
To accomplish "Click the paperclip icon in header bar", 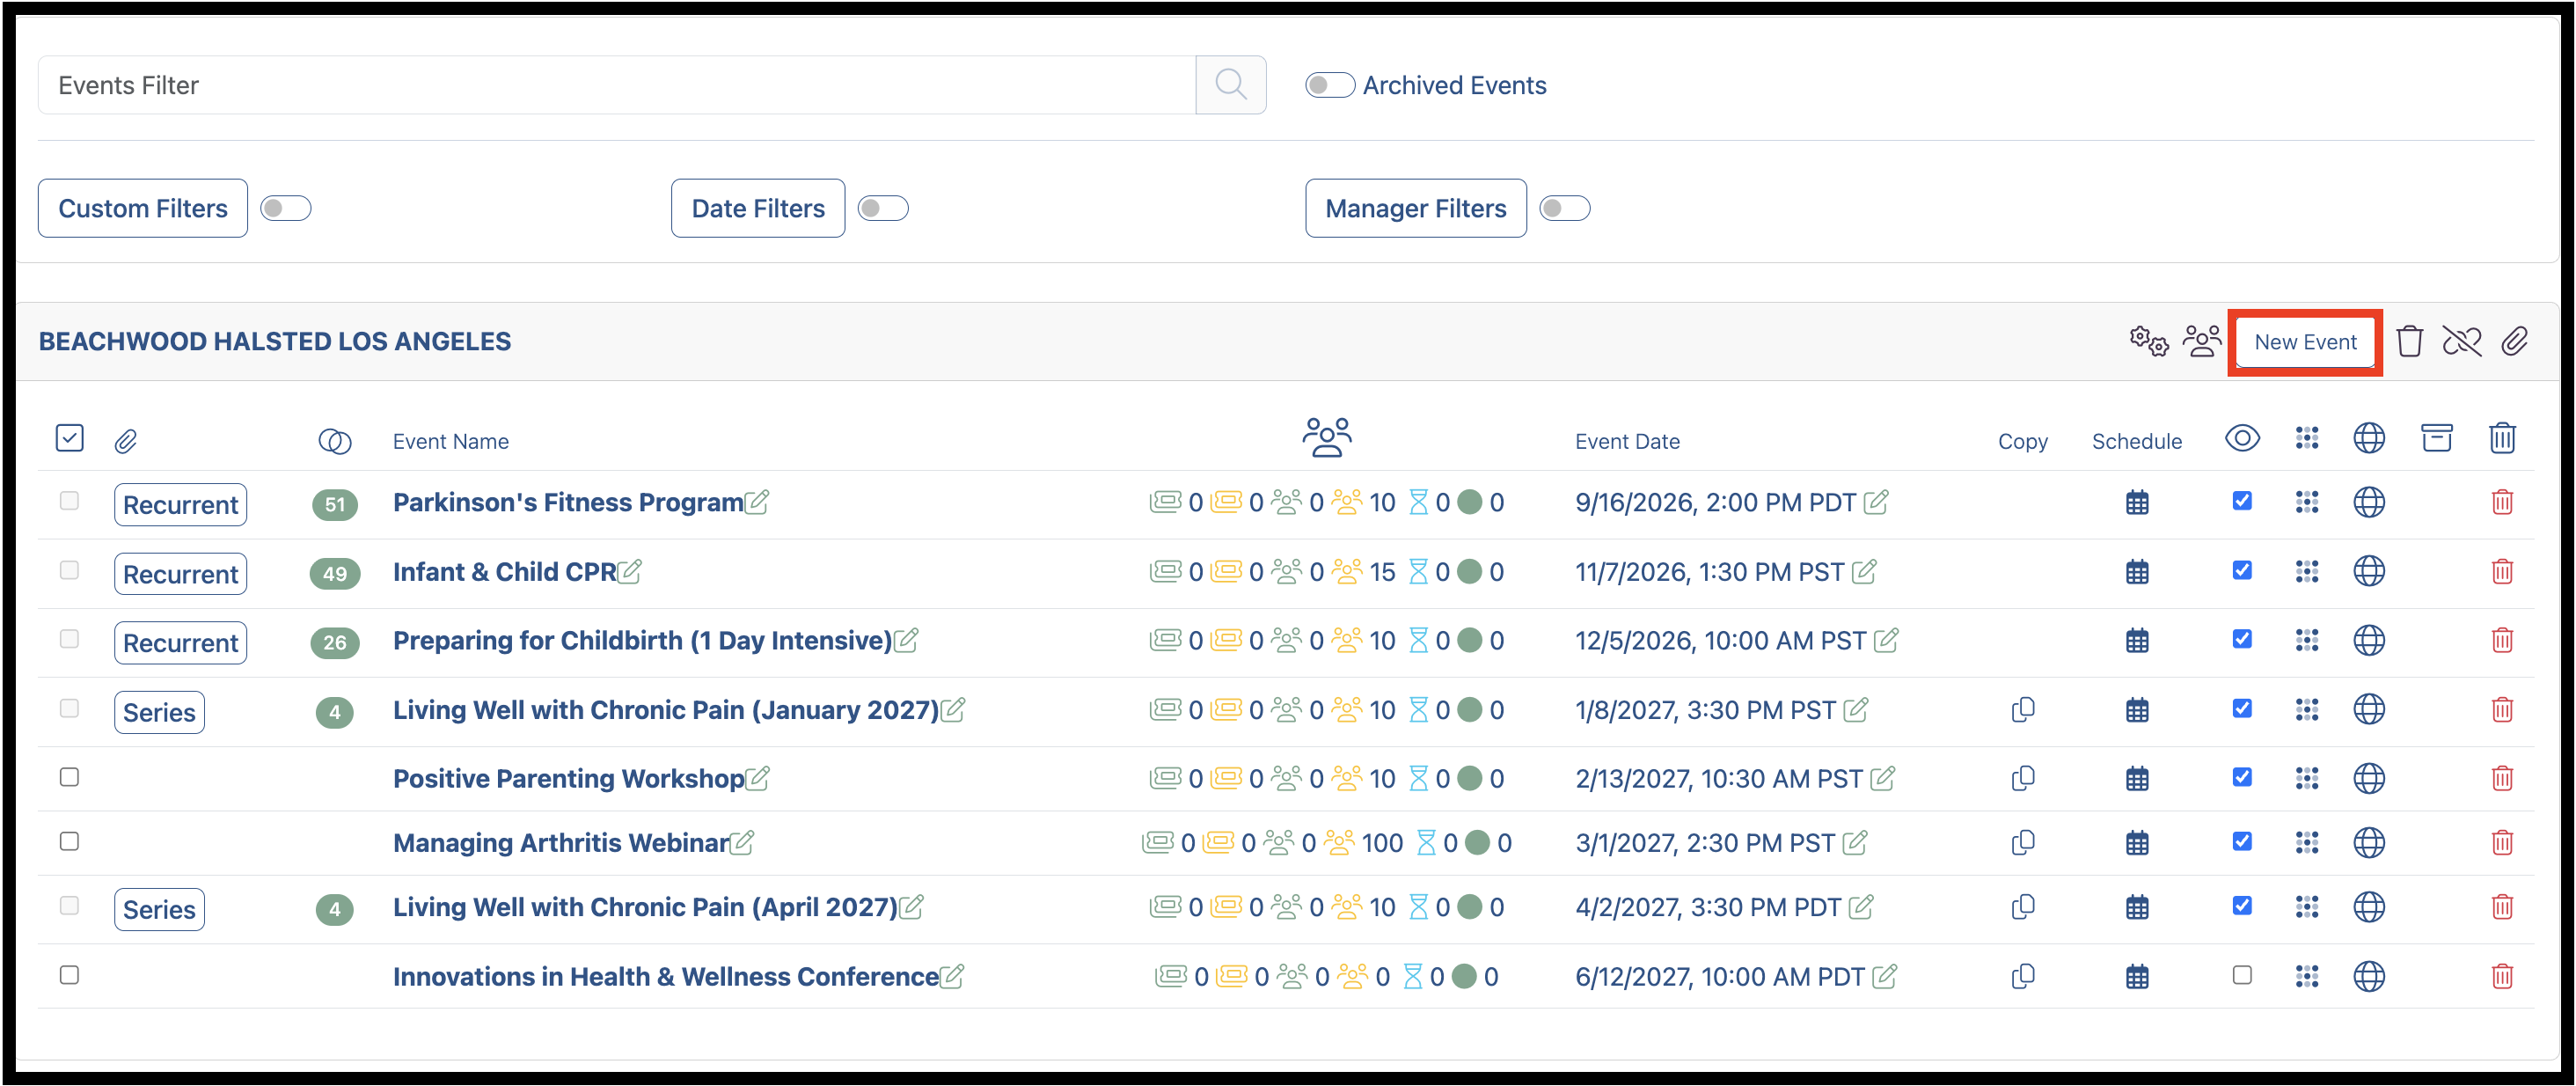I will [x=2515, y=341].
